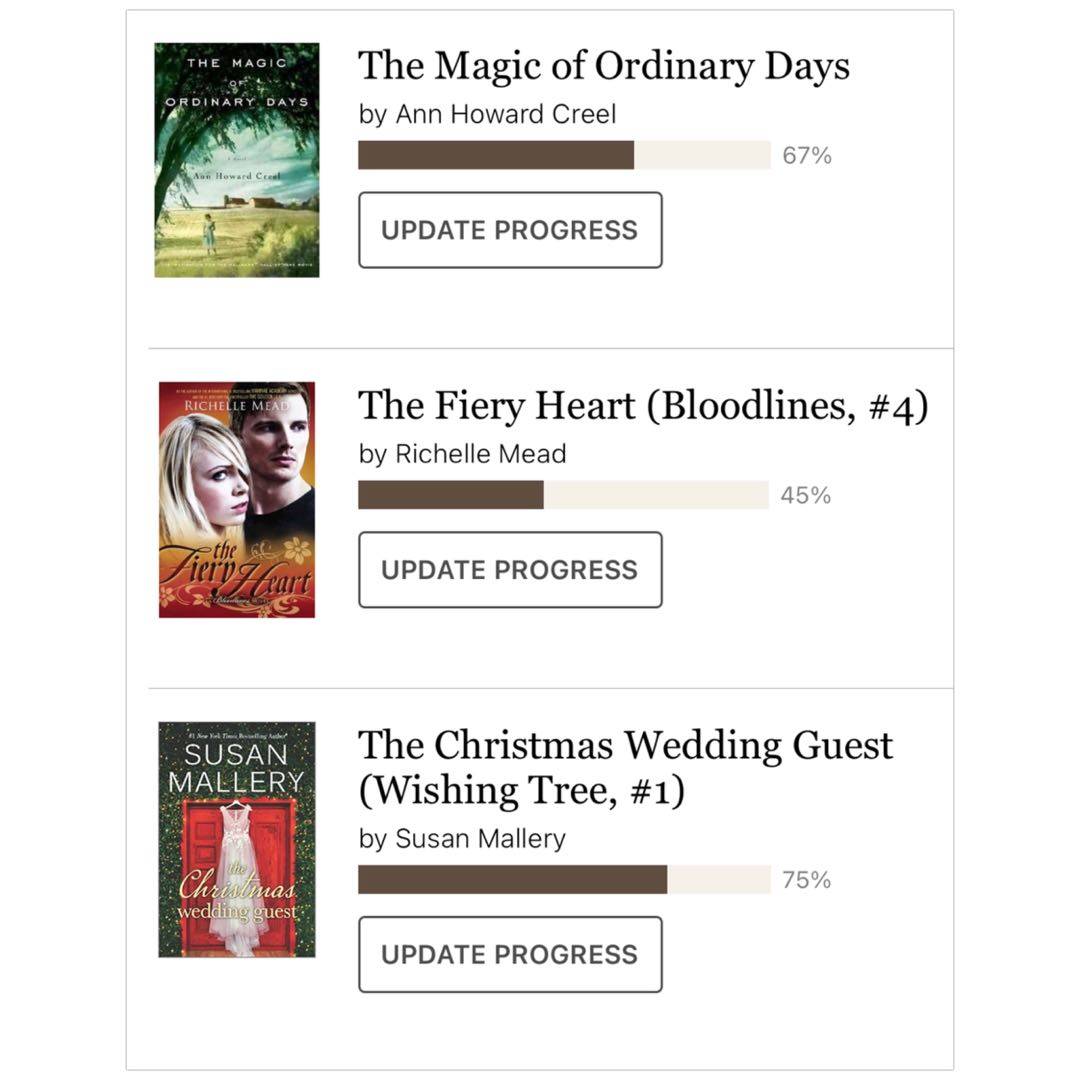The width and height of the screenshot is (1080, 1080).
Task: Open The Fiery Heart (Bloodlines, #4) title
Action: click(x=643, y=406)
